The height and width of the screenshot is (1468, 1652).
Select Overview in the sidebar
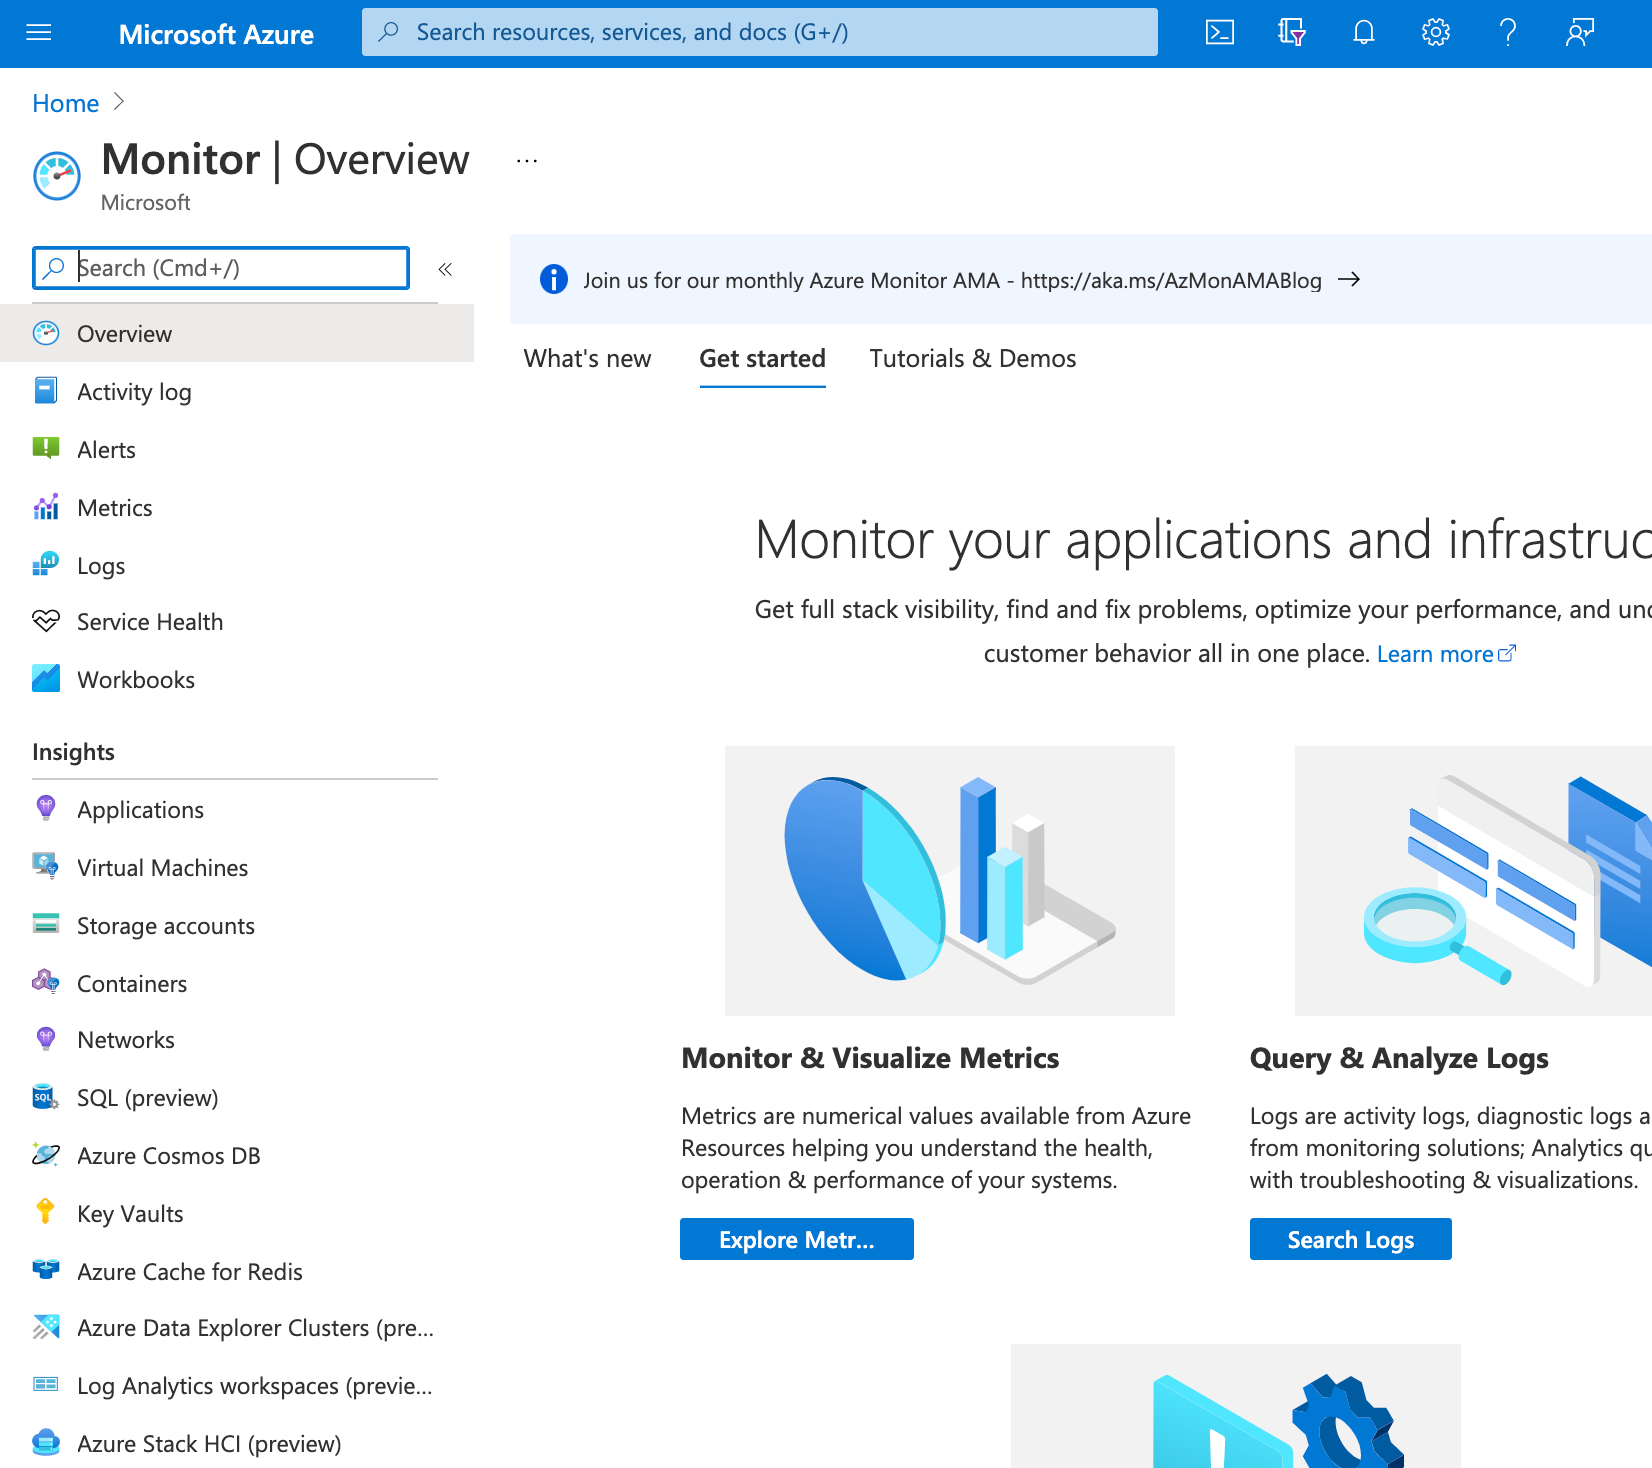(x=237, y=334)
